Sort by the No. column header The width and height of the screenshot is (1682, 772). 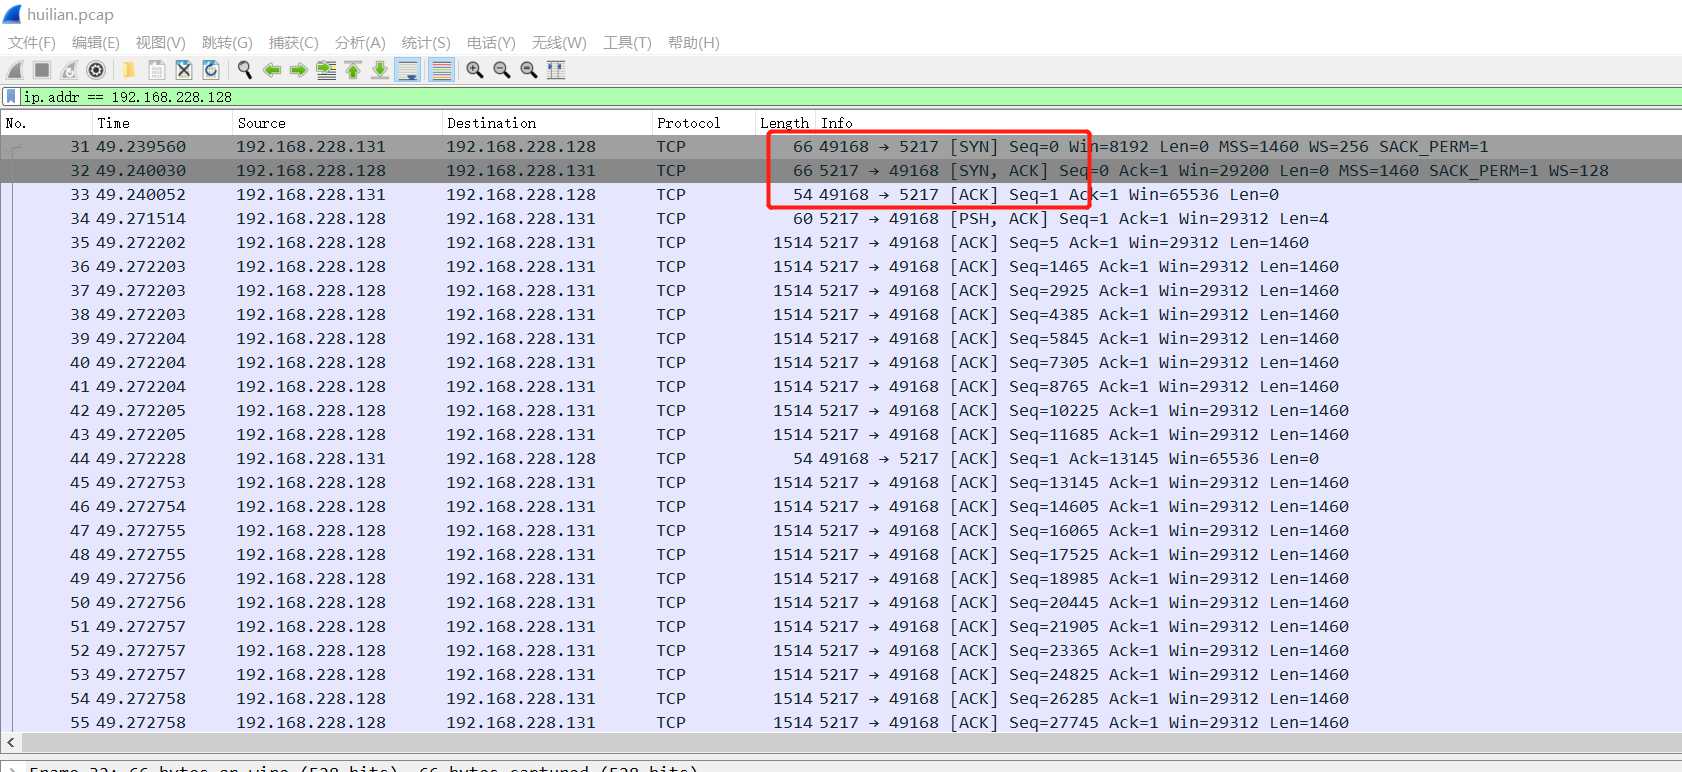pyautogui.click(x=46, y=123)
